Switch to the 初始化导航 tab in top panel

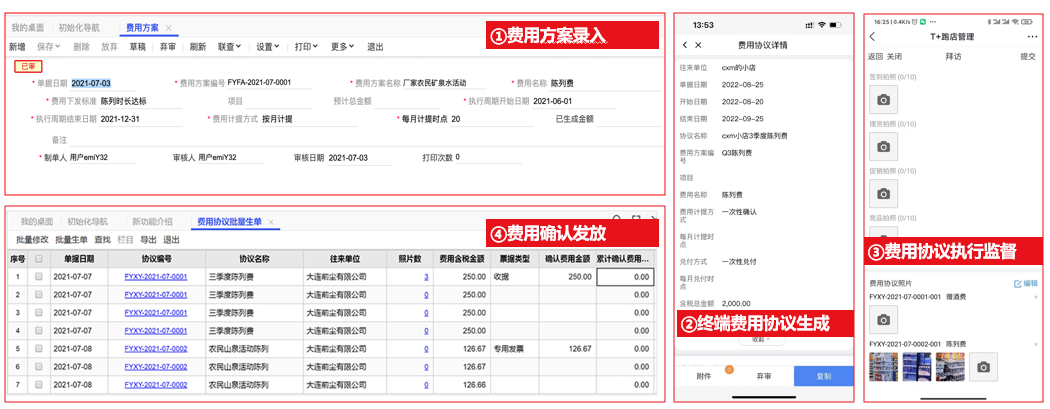click(78, 29)
